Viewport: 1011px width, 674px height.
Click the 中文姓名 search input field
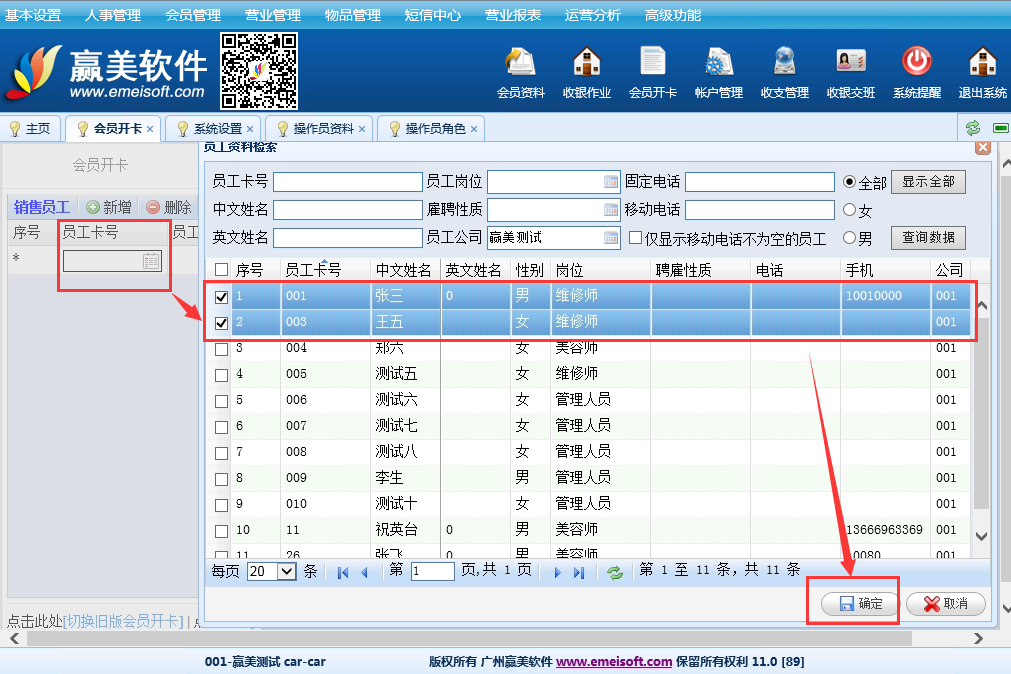(347, 210)
